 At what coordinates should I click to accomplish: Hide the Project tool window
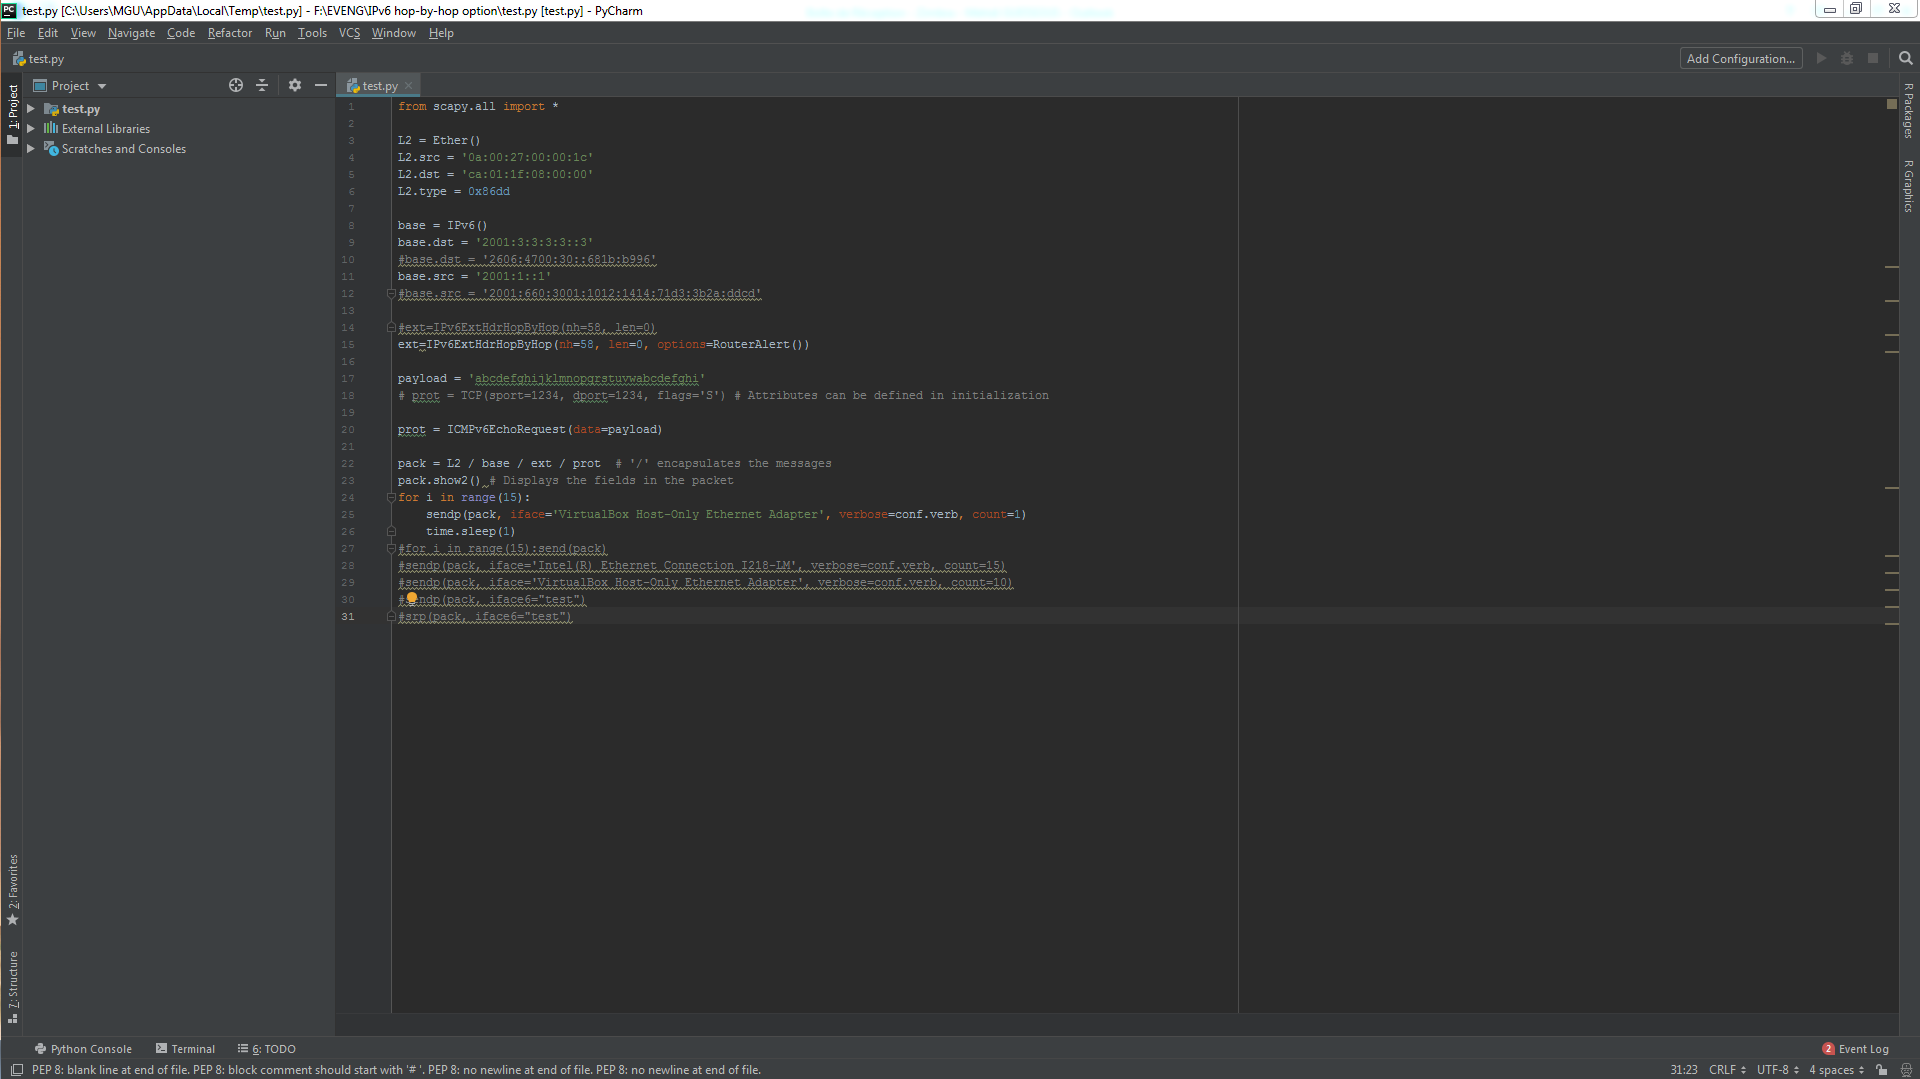(x=321, y=86)
